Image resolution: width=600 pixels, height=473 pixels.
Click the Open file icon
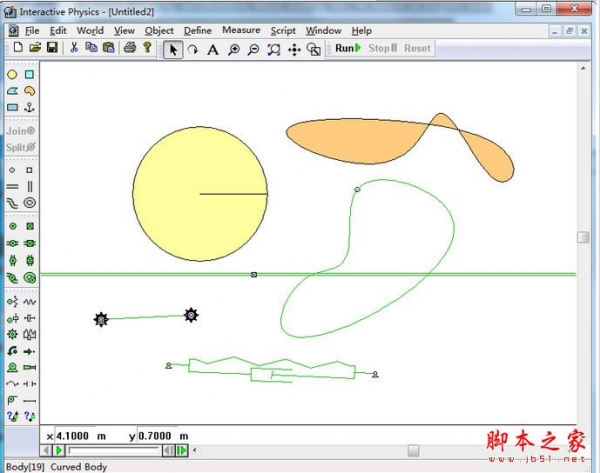click(35, 47)
